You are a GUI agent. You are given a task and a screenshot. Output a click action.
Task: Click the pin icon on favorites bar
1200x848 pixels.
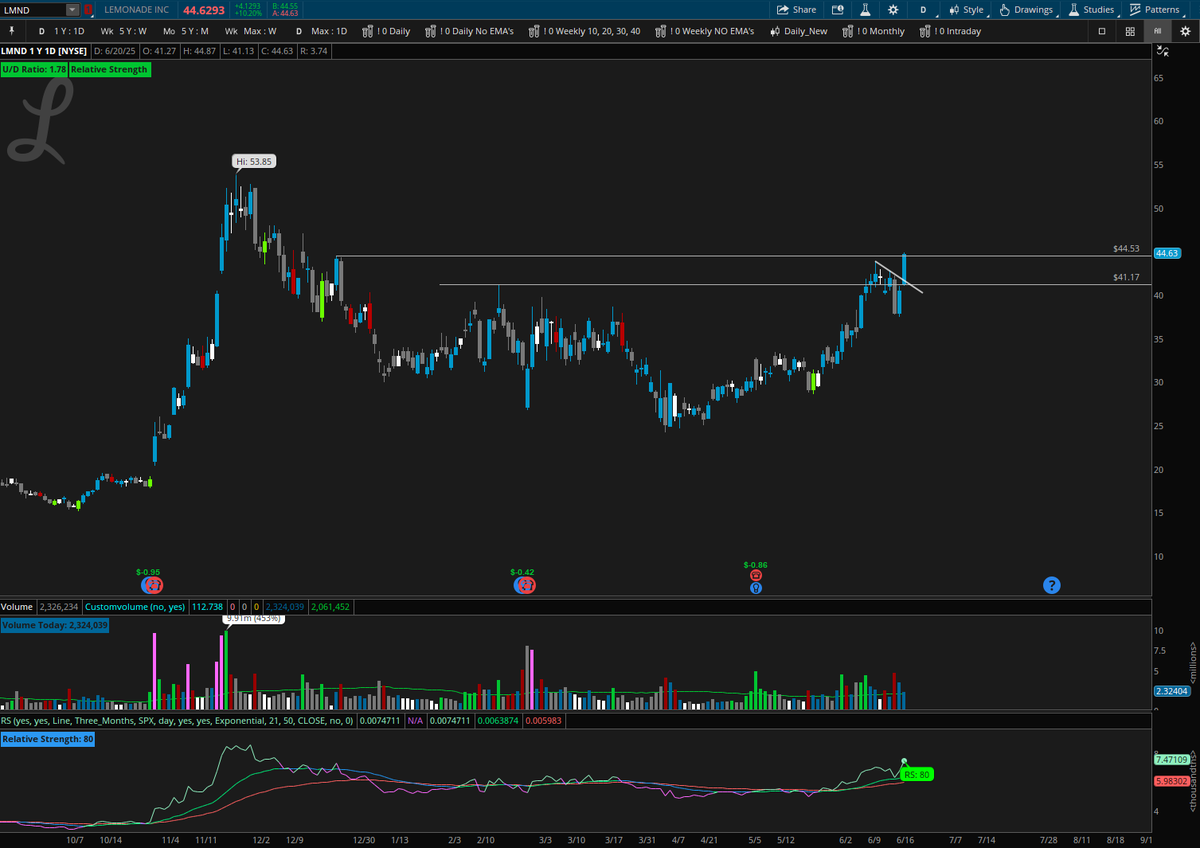click(11, 31)
